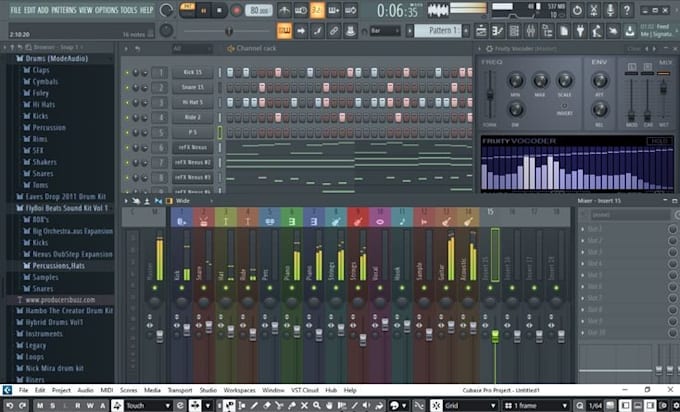680x412 pixels.
Task: Select the Cubase hand pan tool icon
Action: pos(330,405)
